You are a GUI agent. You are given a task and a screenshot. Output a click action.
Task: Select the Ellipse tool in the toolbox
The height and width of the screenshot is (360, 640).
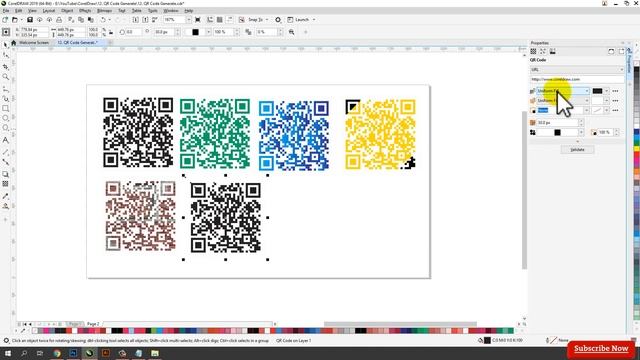(x=5, y=118)
